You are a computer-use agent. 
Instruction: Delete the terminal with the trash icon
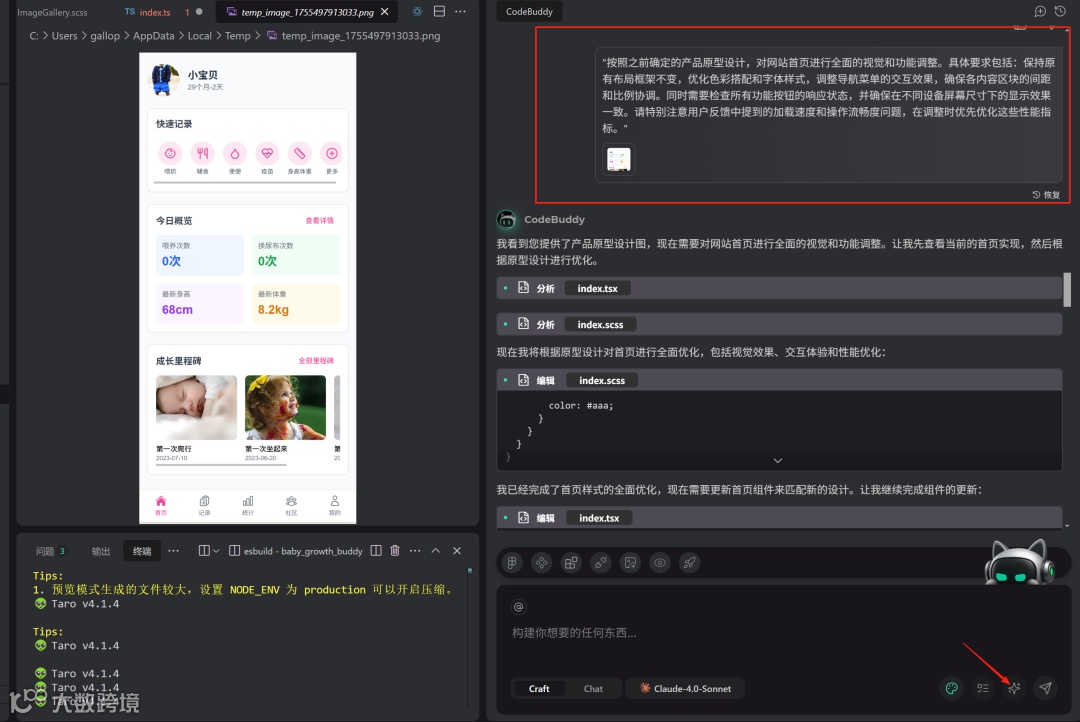tap(395, 550)
